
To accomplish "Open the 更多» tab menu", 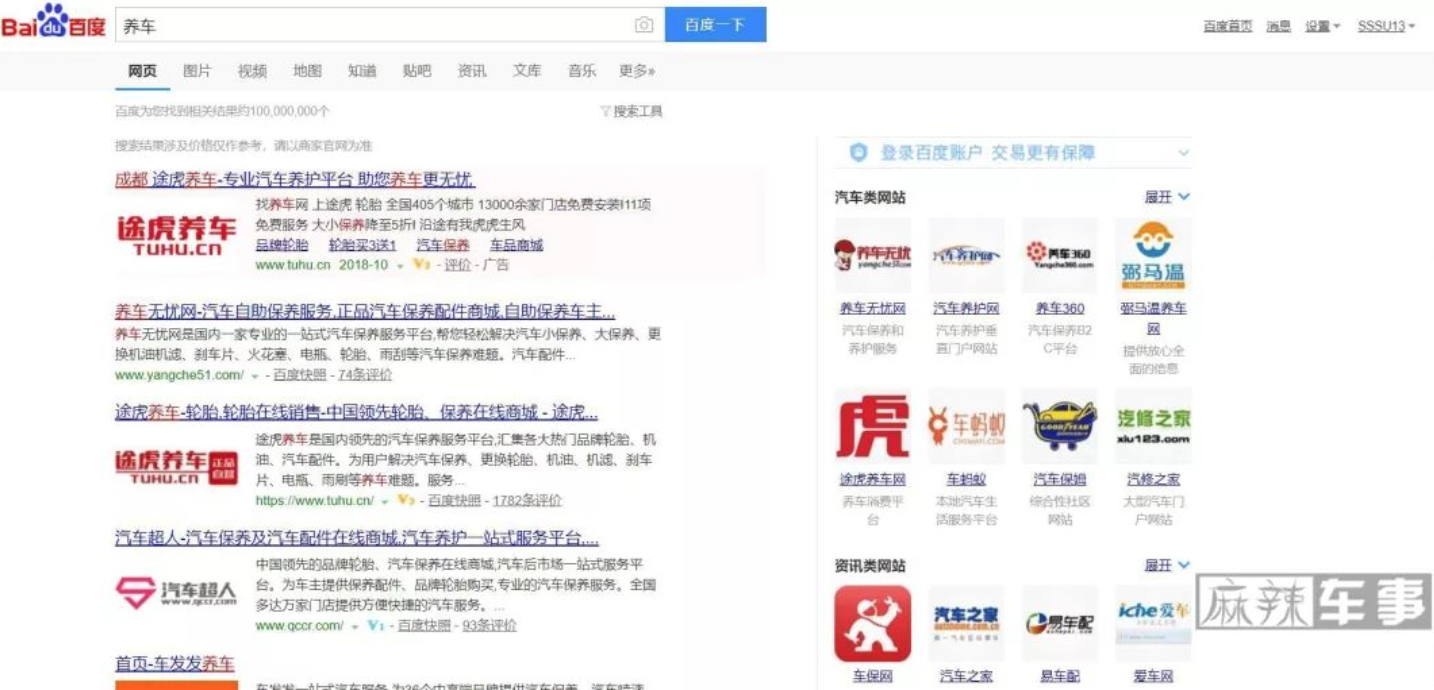I will pyautogui.click(x=637, y=71).
